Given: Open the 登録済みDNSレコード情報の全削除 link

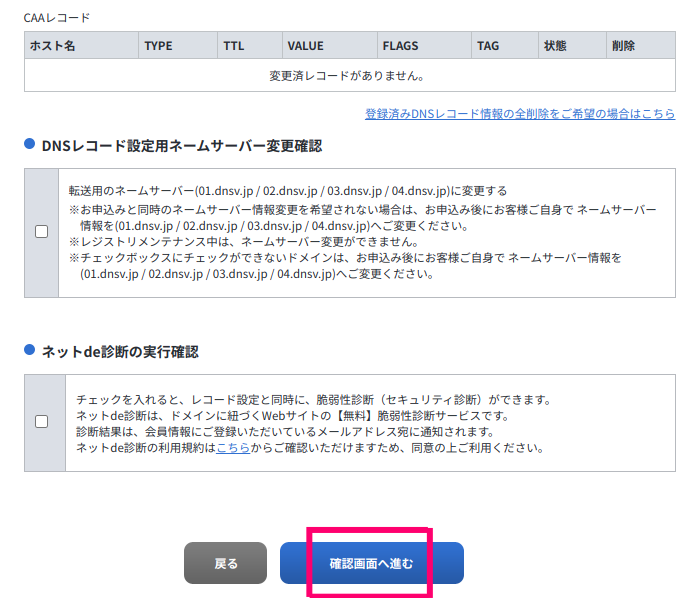Looking at the screenshot, I should 520,114.
